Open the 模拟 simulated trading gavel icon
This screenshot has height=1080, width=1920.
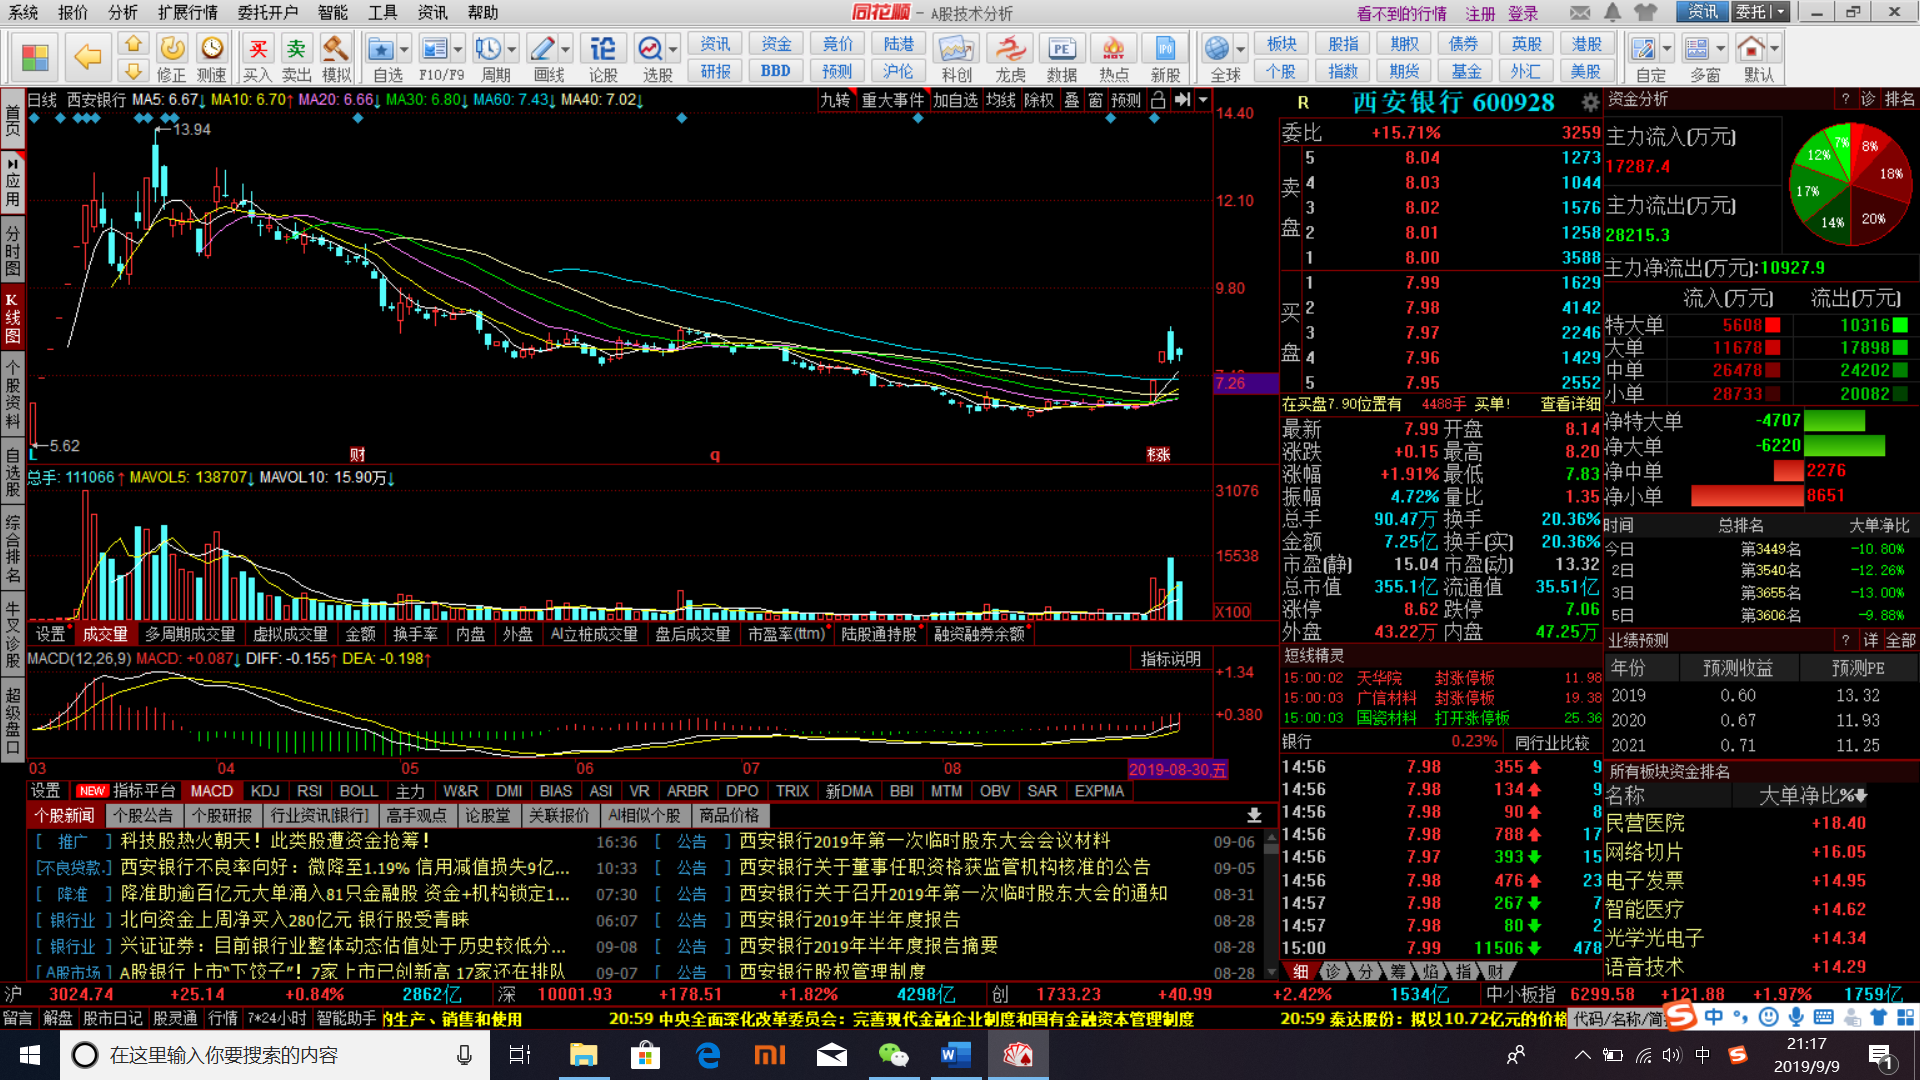(336, 58)
